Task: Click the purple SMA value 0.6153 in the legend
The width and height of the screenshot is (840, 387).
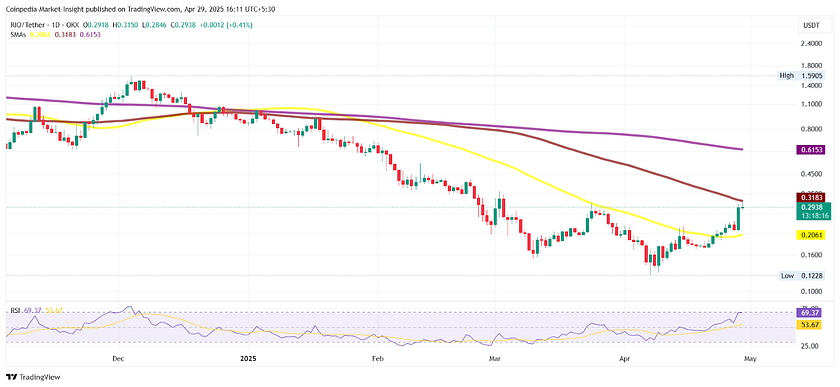Action: tap(91, 34)
